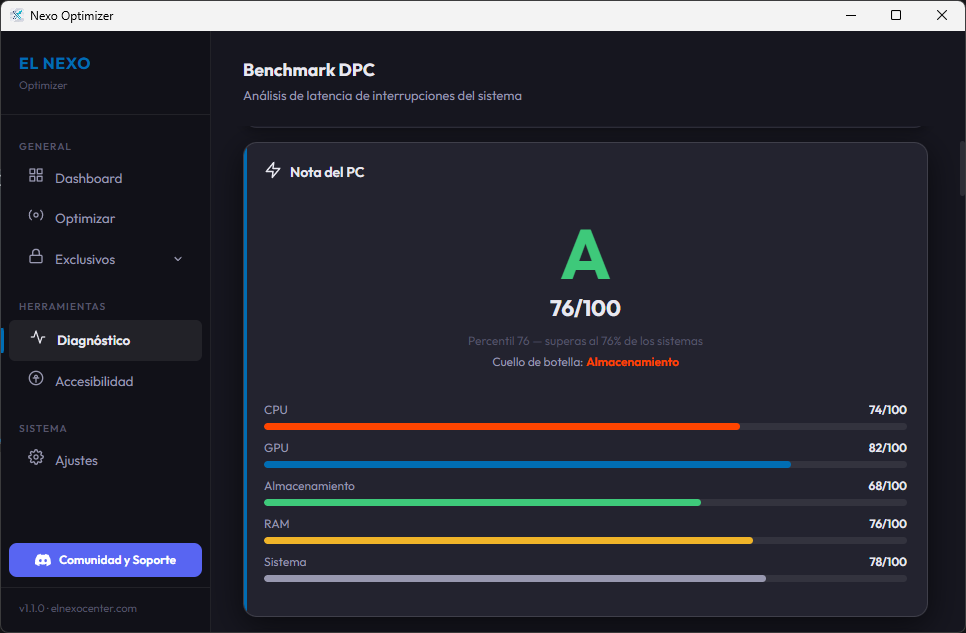Expand the Exclusivos dropdown chevron
Image resolution: width=966 pixels, height=633 pixels.
pyautogui.click(x=178, y=258)
